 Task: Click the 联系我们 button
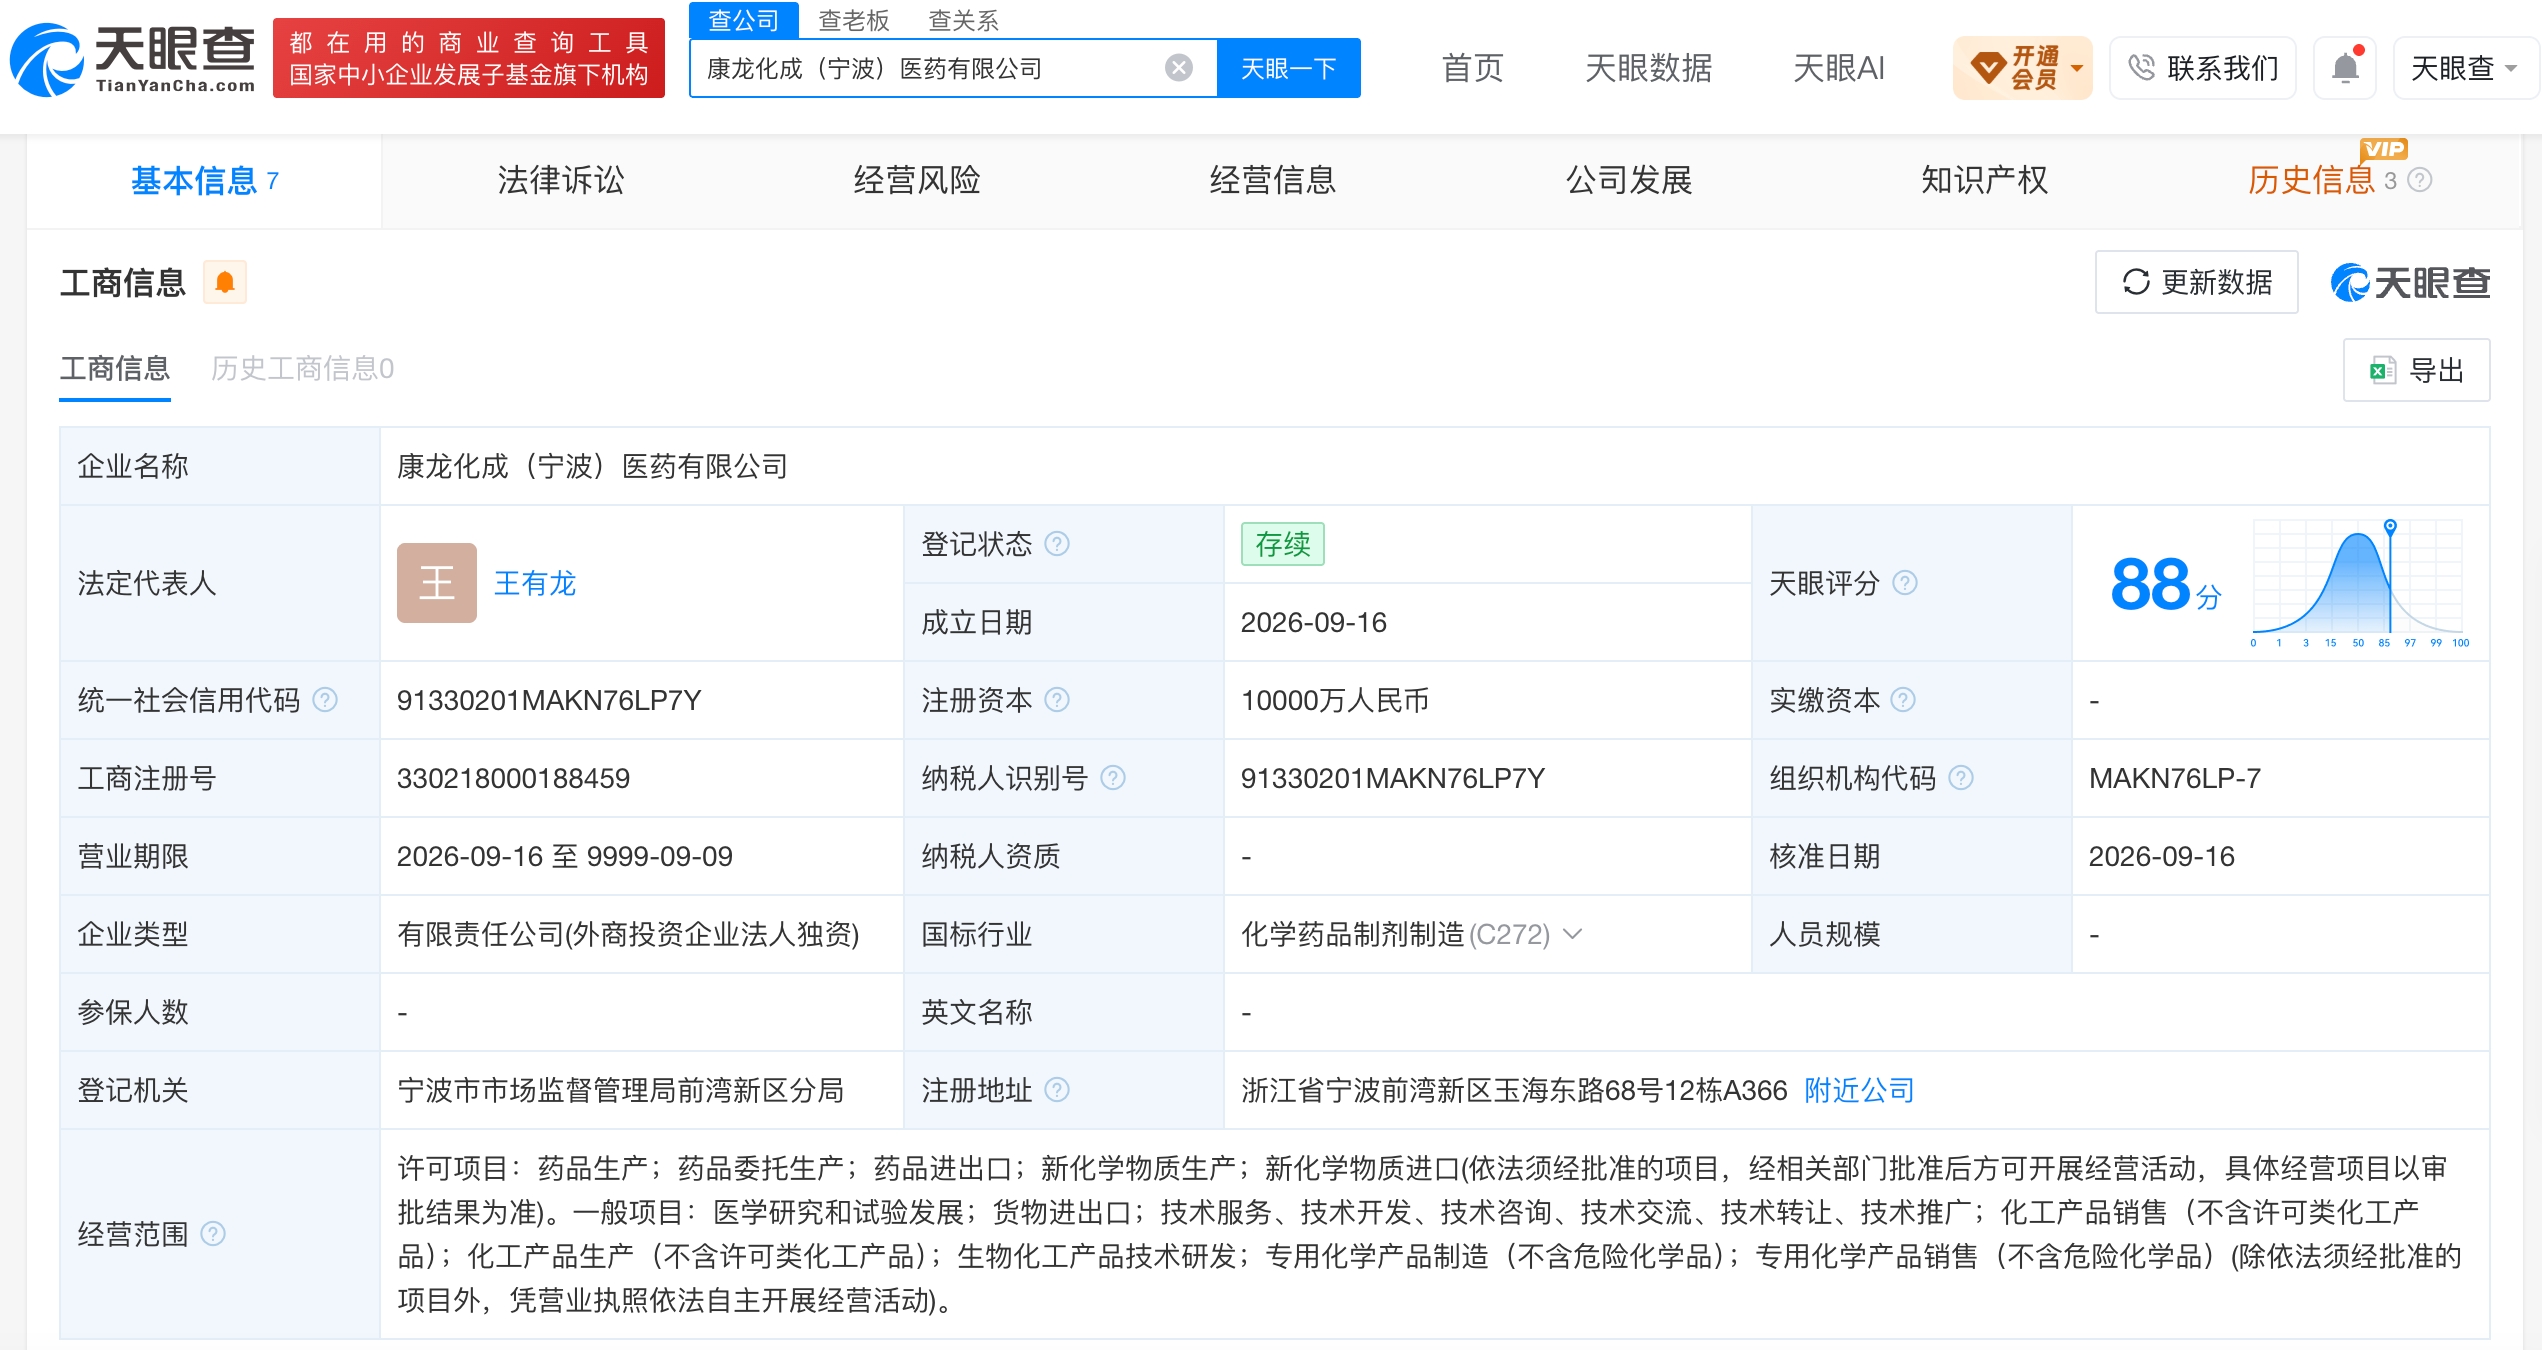[x=2202, y=68]
